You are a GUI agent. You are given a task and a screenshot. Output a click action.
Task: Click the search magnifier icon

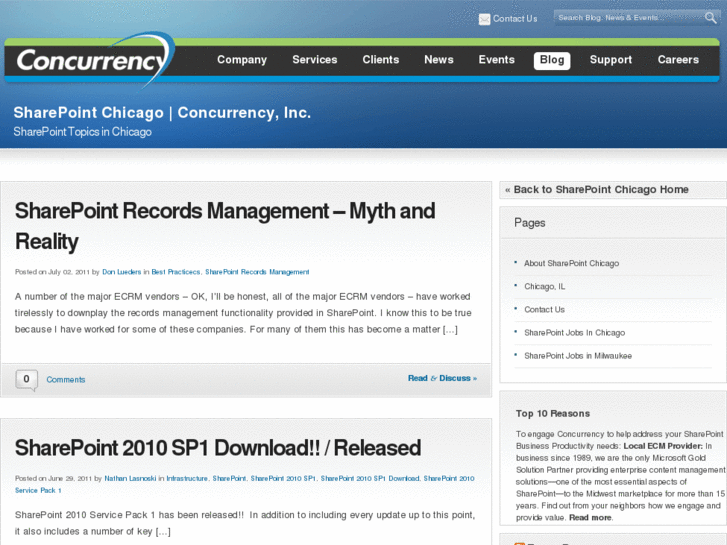coord(710,18)
